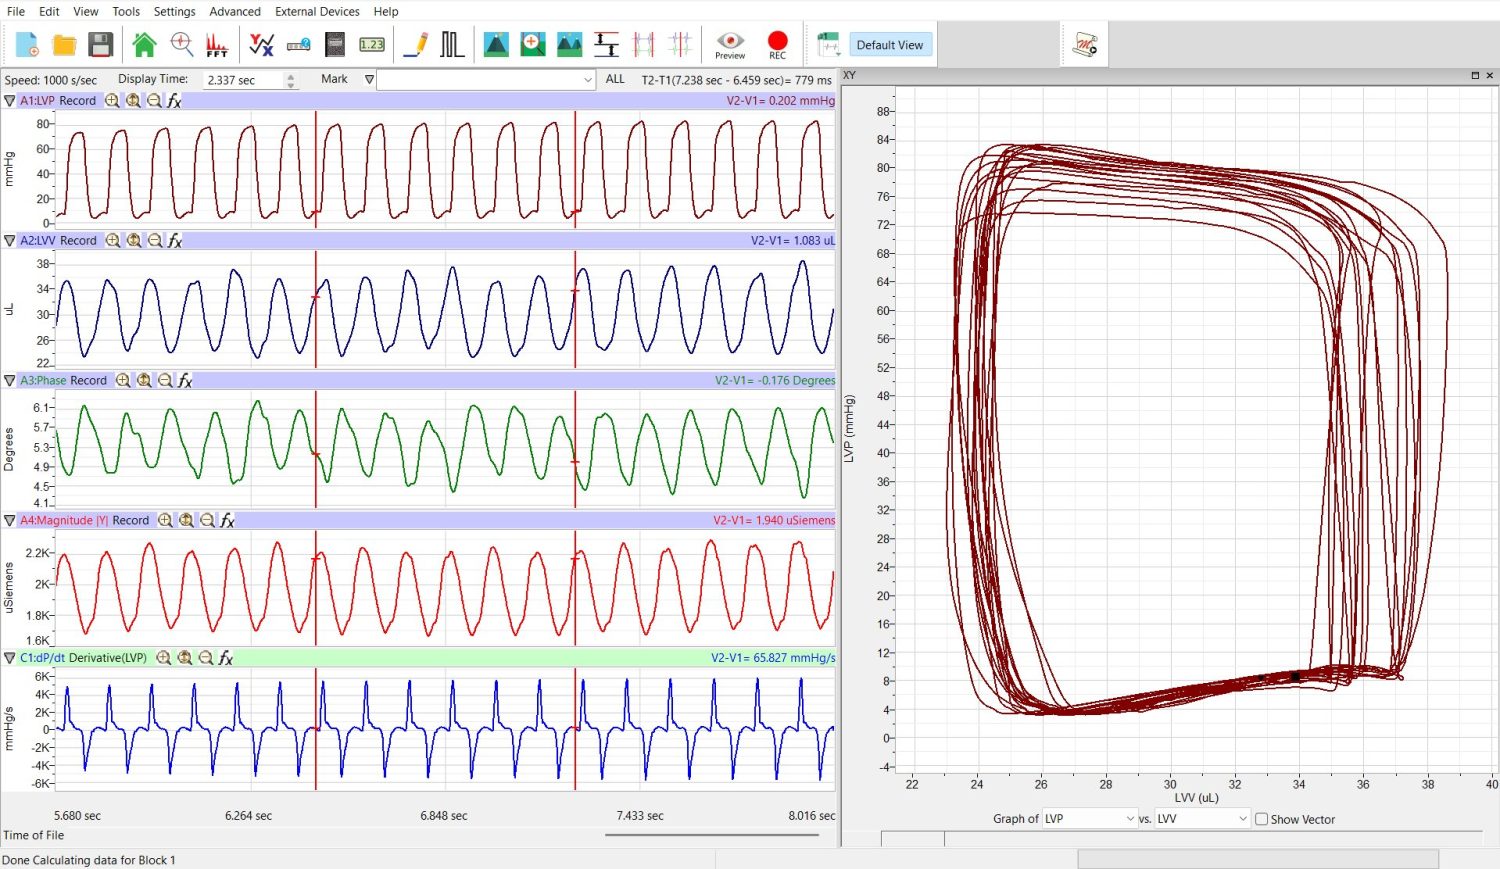Open the journal notebook icon
The width and height of the screenshot is (1500, 869).
(x=335, y=44)
